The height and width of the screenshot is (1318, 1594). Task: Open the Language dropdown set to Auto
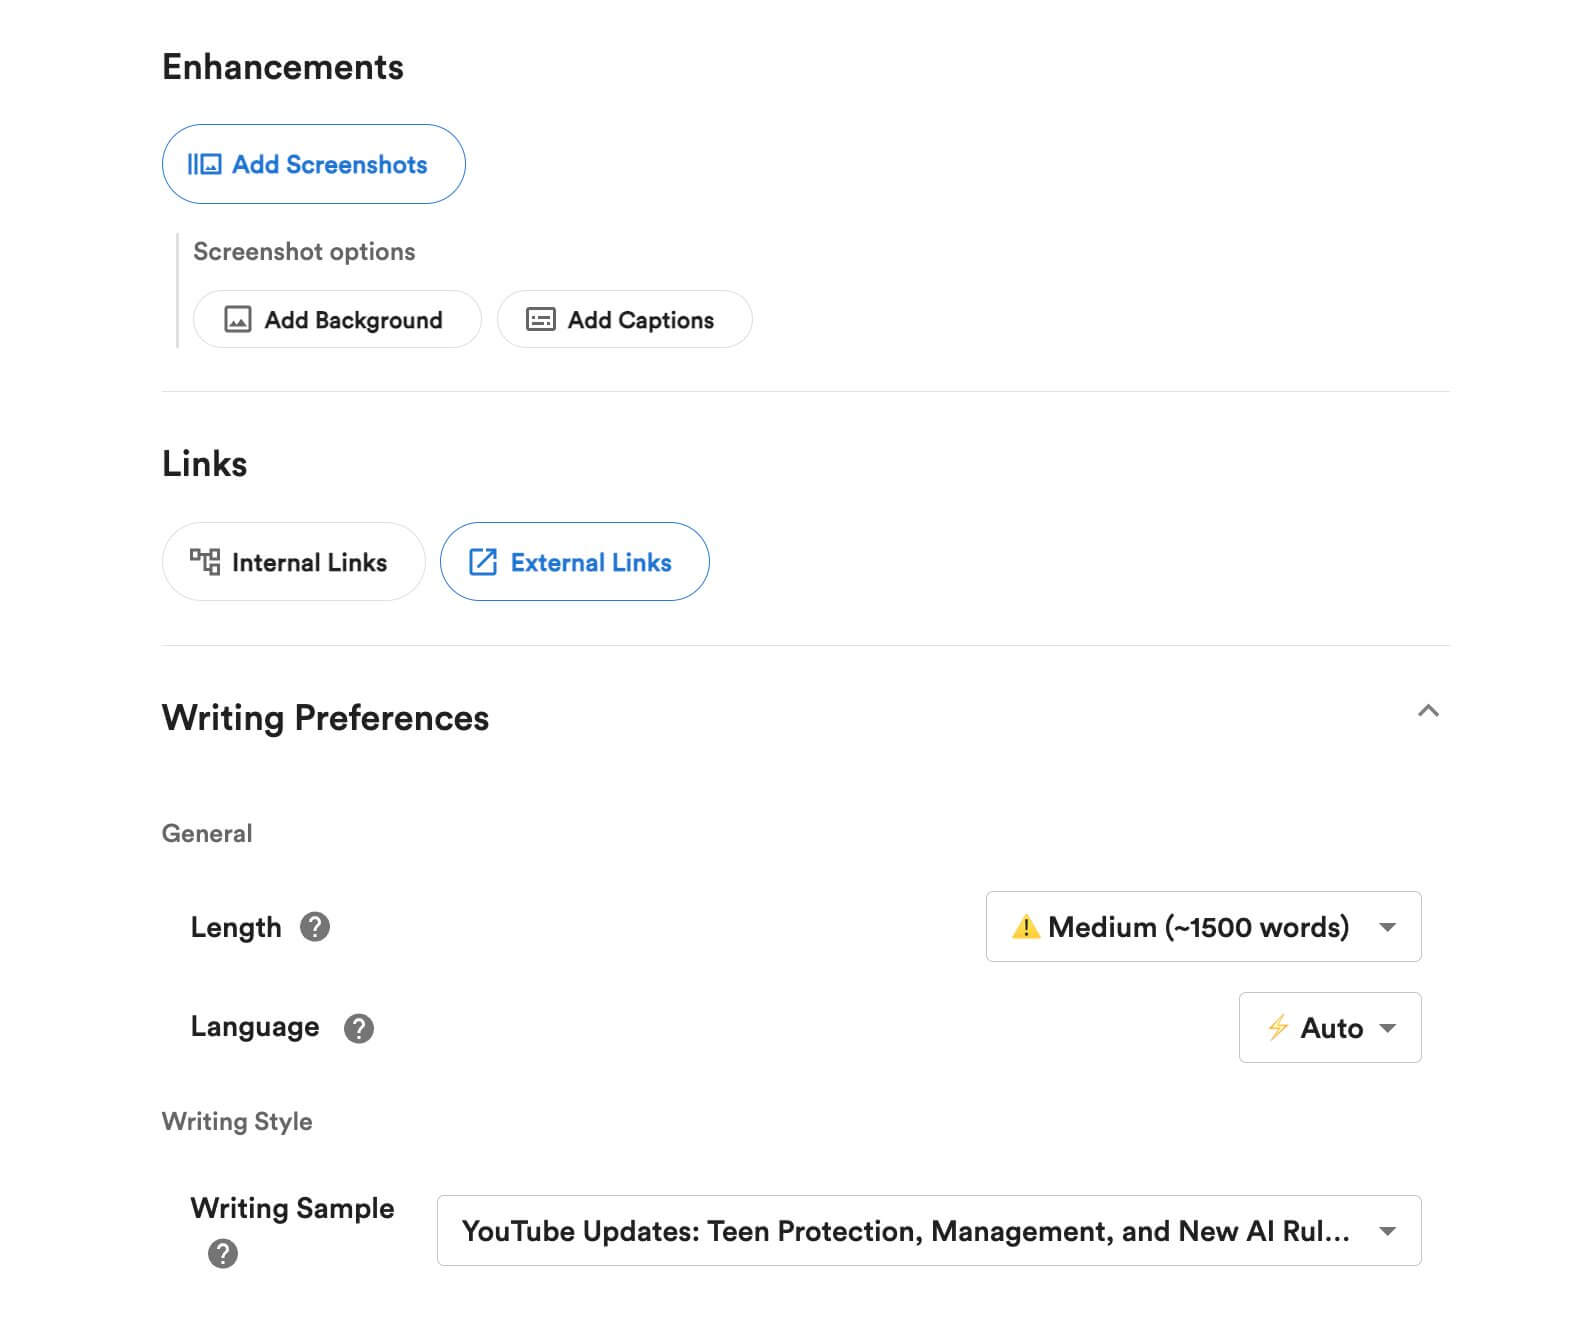coord(1329,1027)
